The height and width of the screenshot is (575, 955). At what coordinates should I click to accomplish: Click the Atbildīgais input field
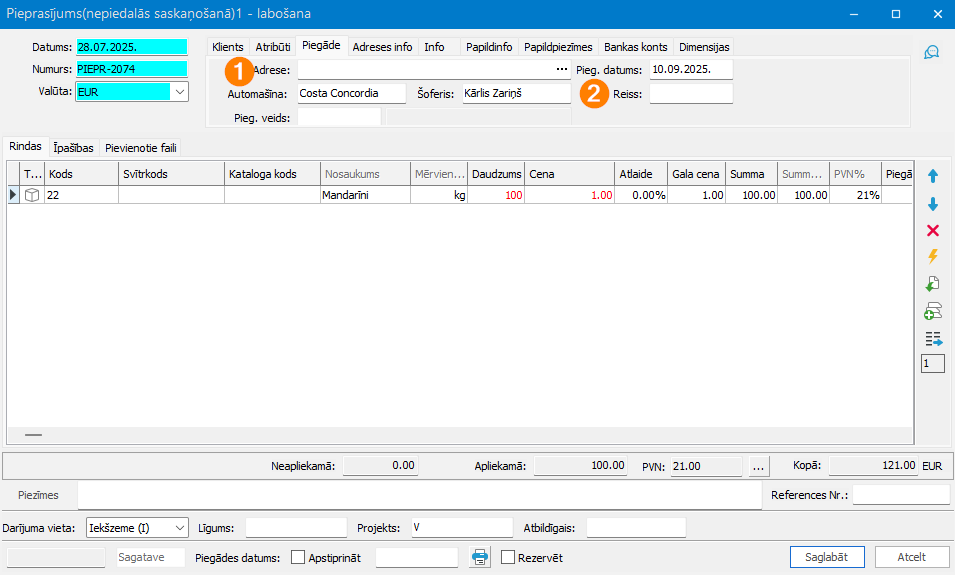coord(636,528)
